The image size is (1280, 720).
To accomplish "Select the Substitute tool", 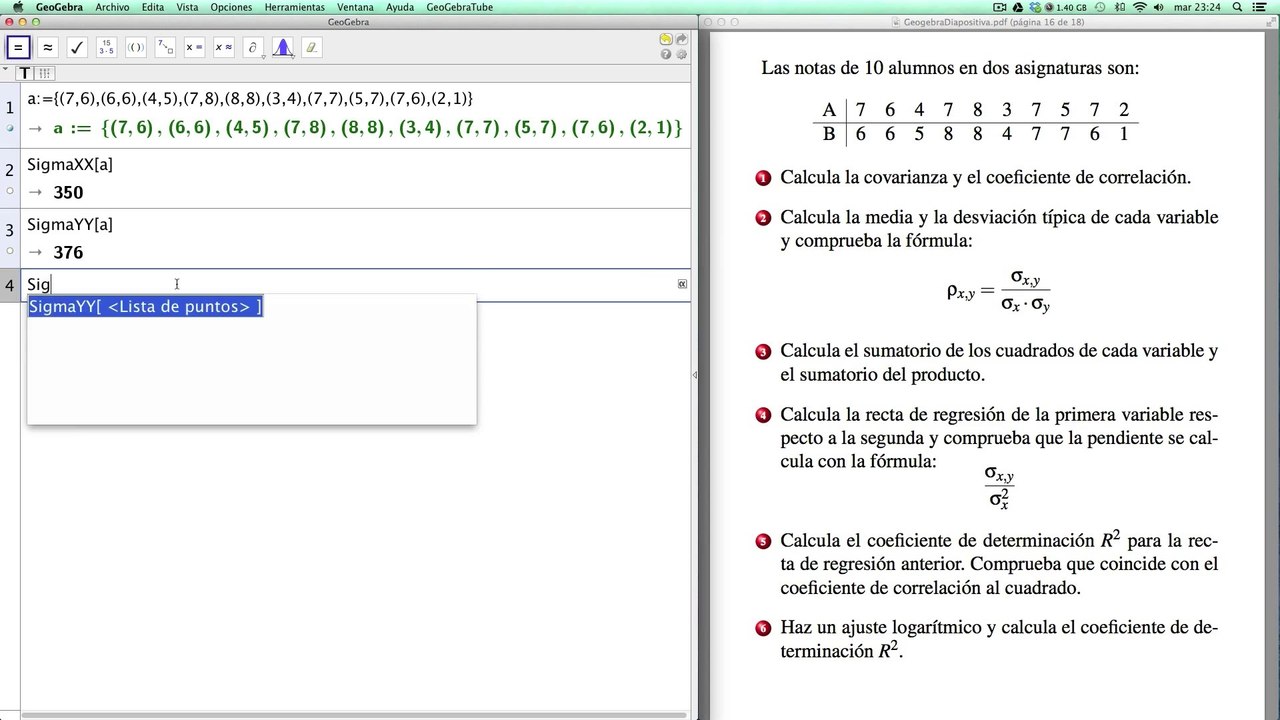I will 165,47.
